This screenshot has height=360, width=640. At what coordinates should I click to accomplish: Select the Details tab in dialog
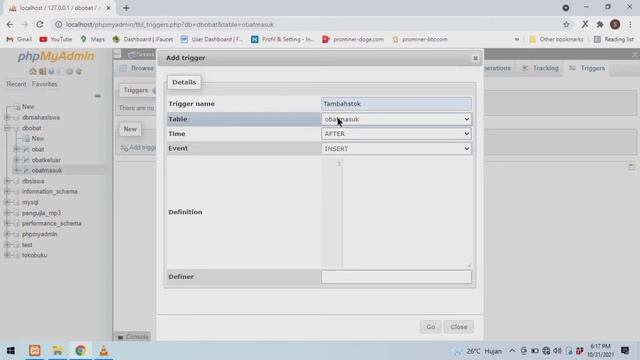pyautogui.click(x=184, y=82)
